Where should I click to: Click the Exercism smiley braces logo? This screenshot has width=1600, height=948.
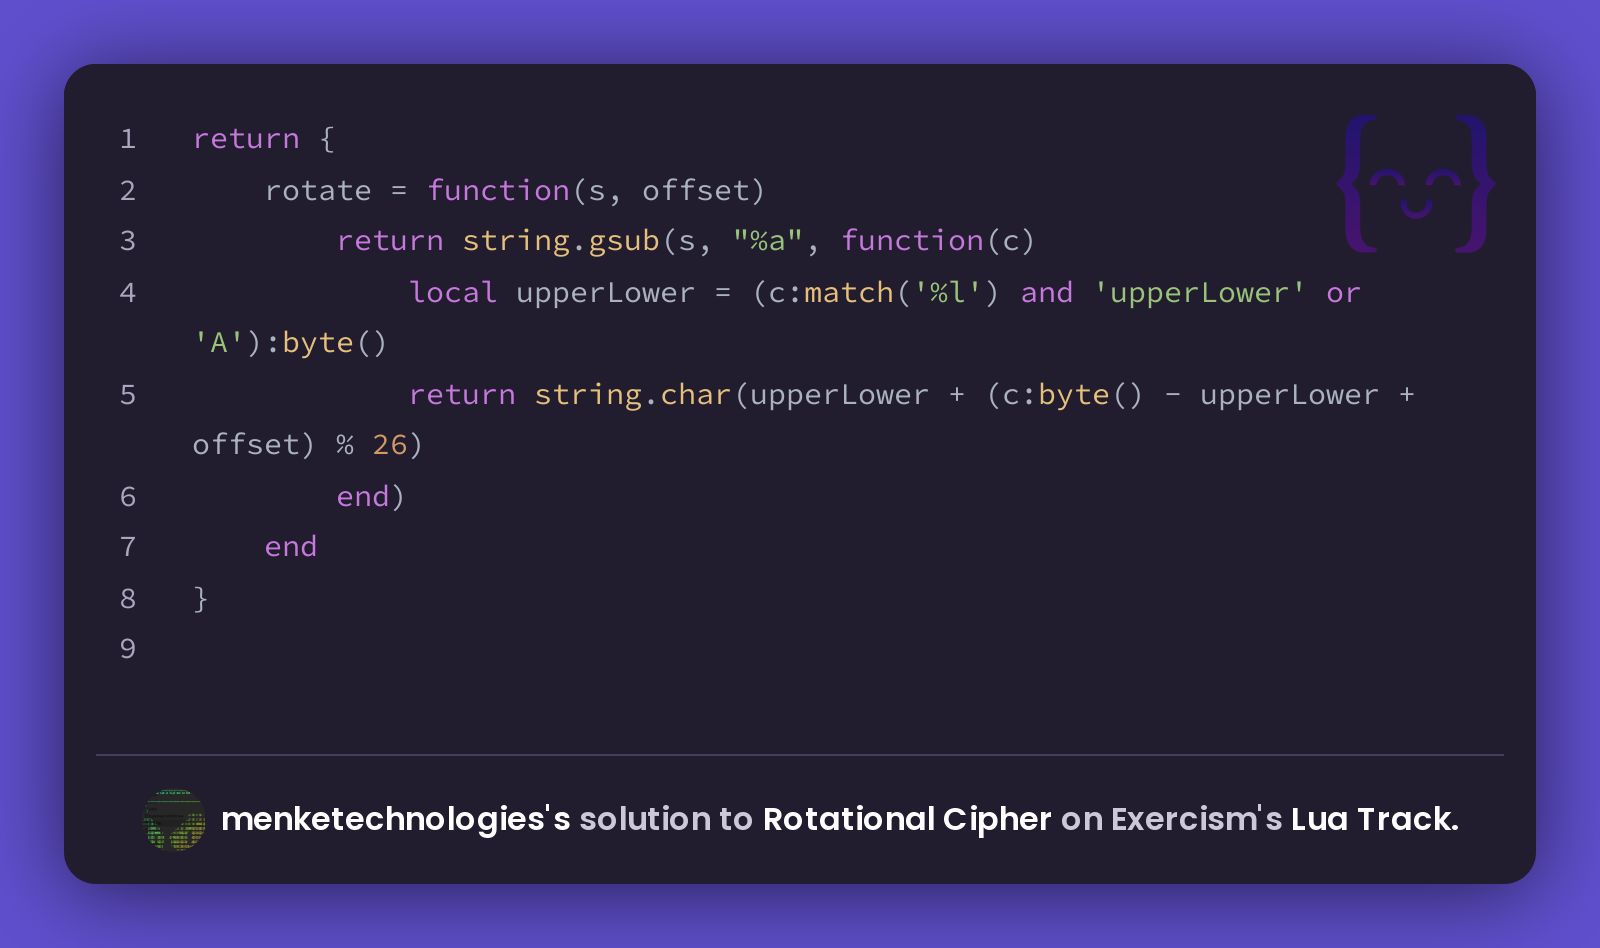1415,184
